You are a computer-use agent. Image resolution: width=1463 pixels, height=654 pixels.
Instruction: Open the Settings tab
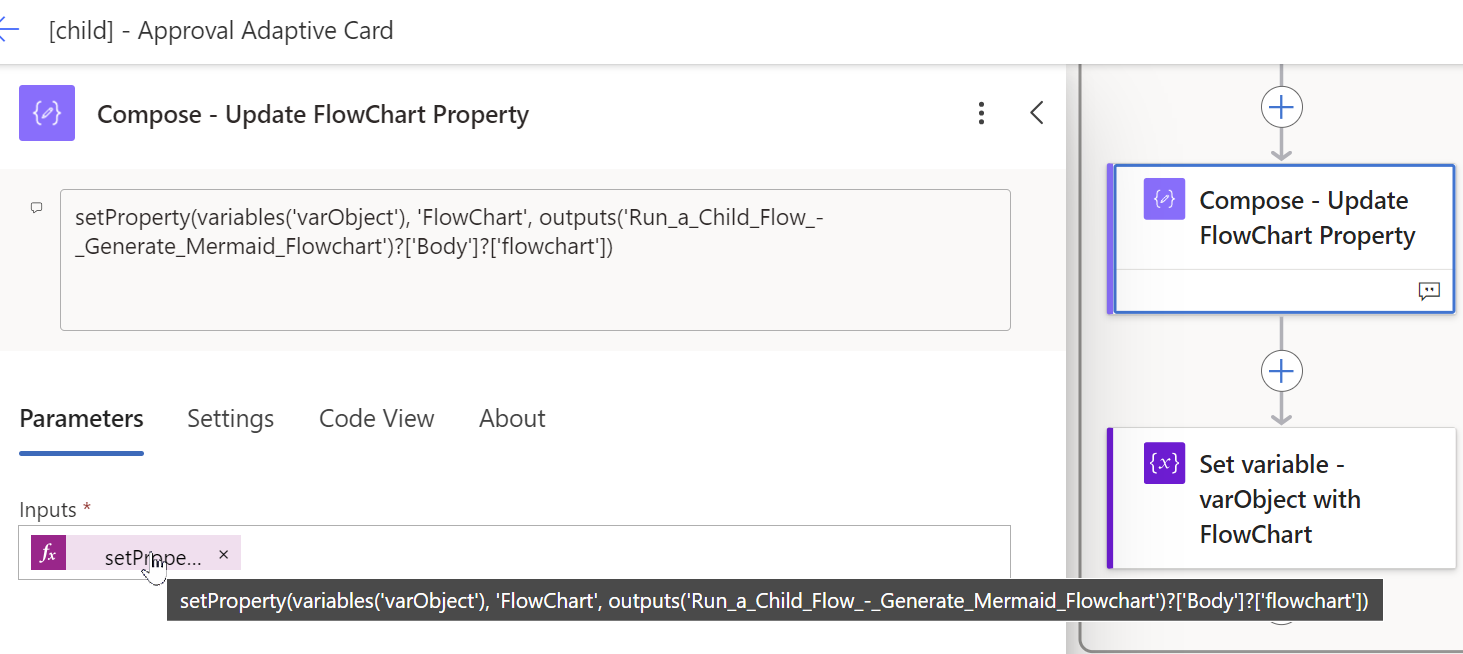pyautogui.click(x=230, y=419)
